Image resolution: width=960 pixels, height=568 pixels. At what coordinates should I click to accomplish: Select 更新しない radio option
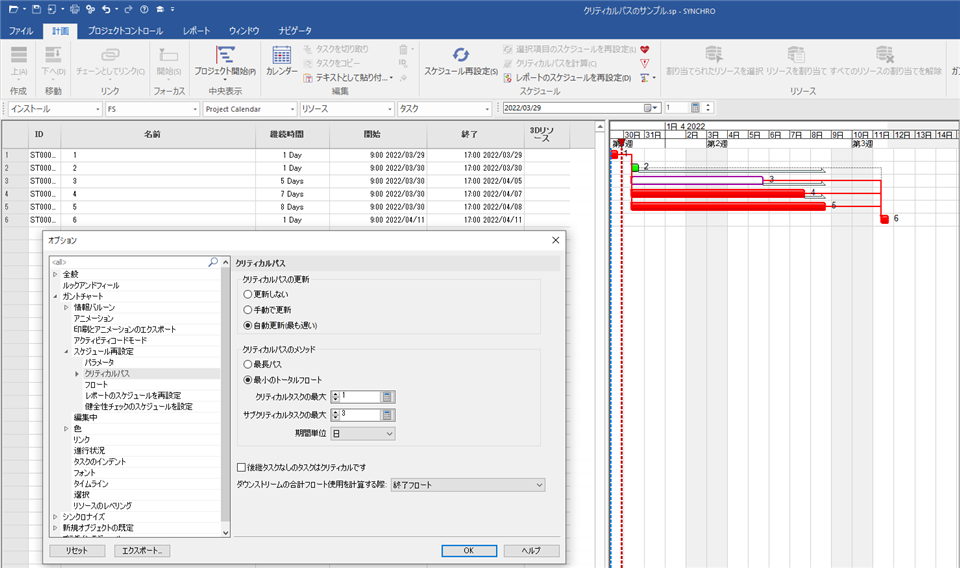pyautogui.click(x=248, y=295)
